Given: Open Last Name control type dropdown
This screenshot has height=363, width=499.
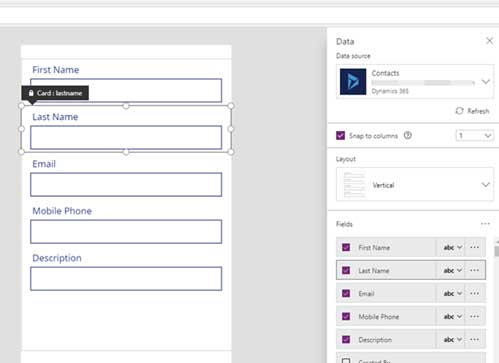Looking at the screenshot, I should (x=452, y=270).
